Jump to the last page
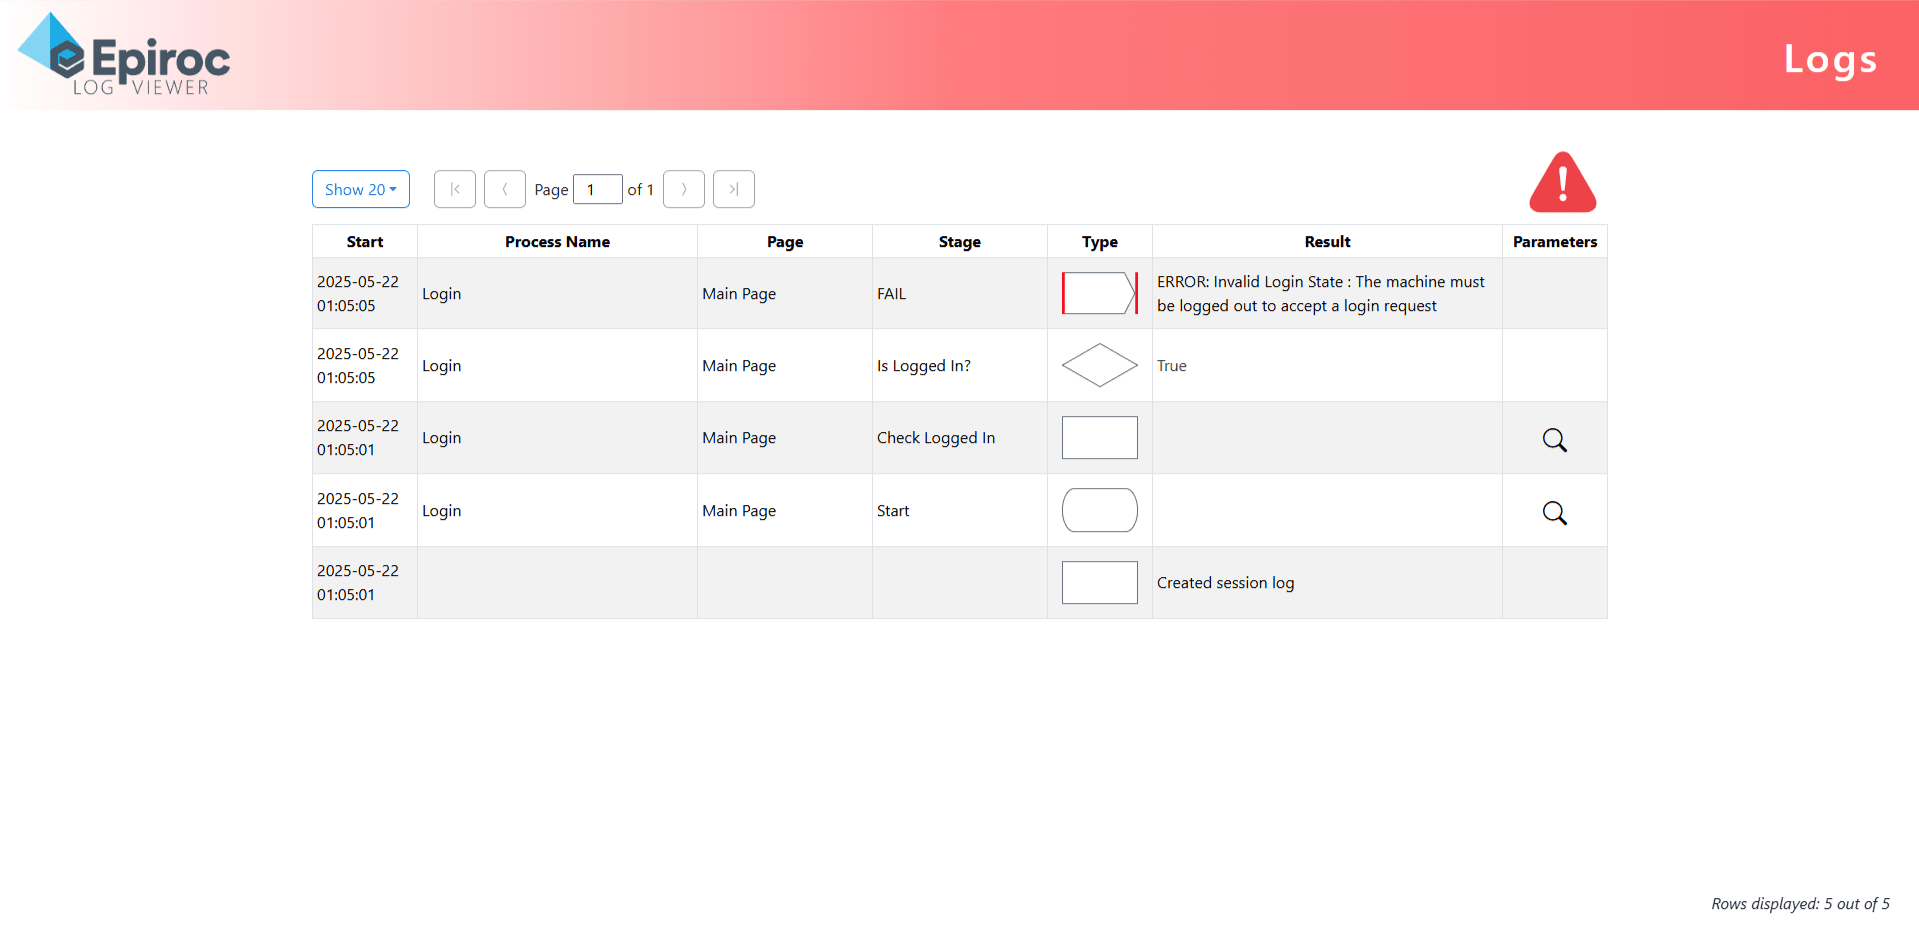This screenshot has width=1919, height=927. [x=734, y=190]
